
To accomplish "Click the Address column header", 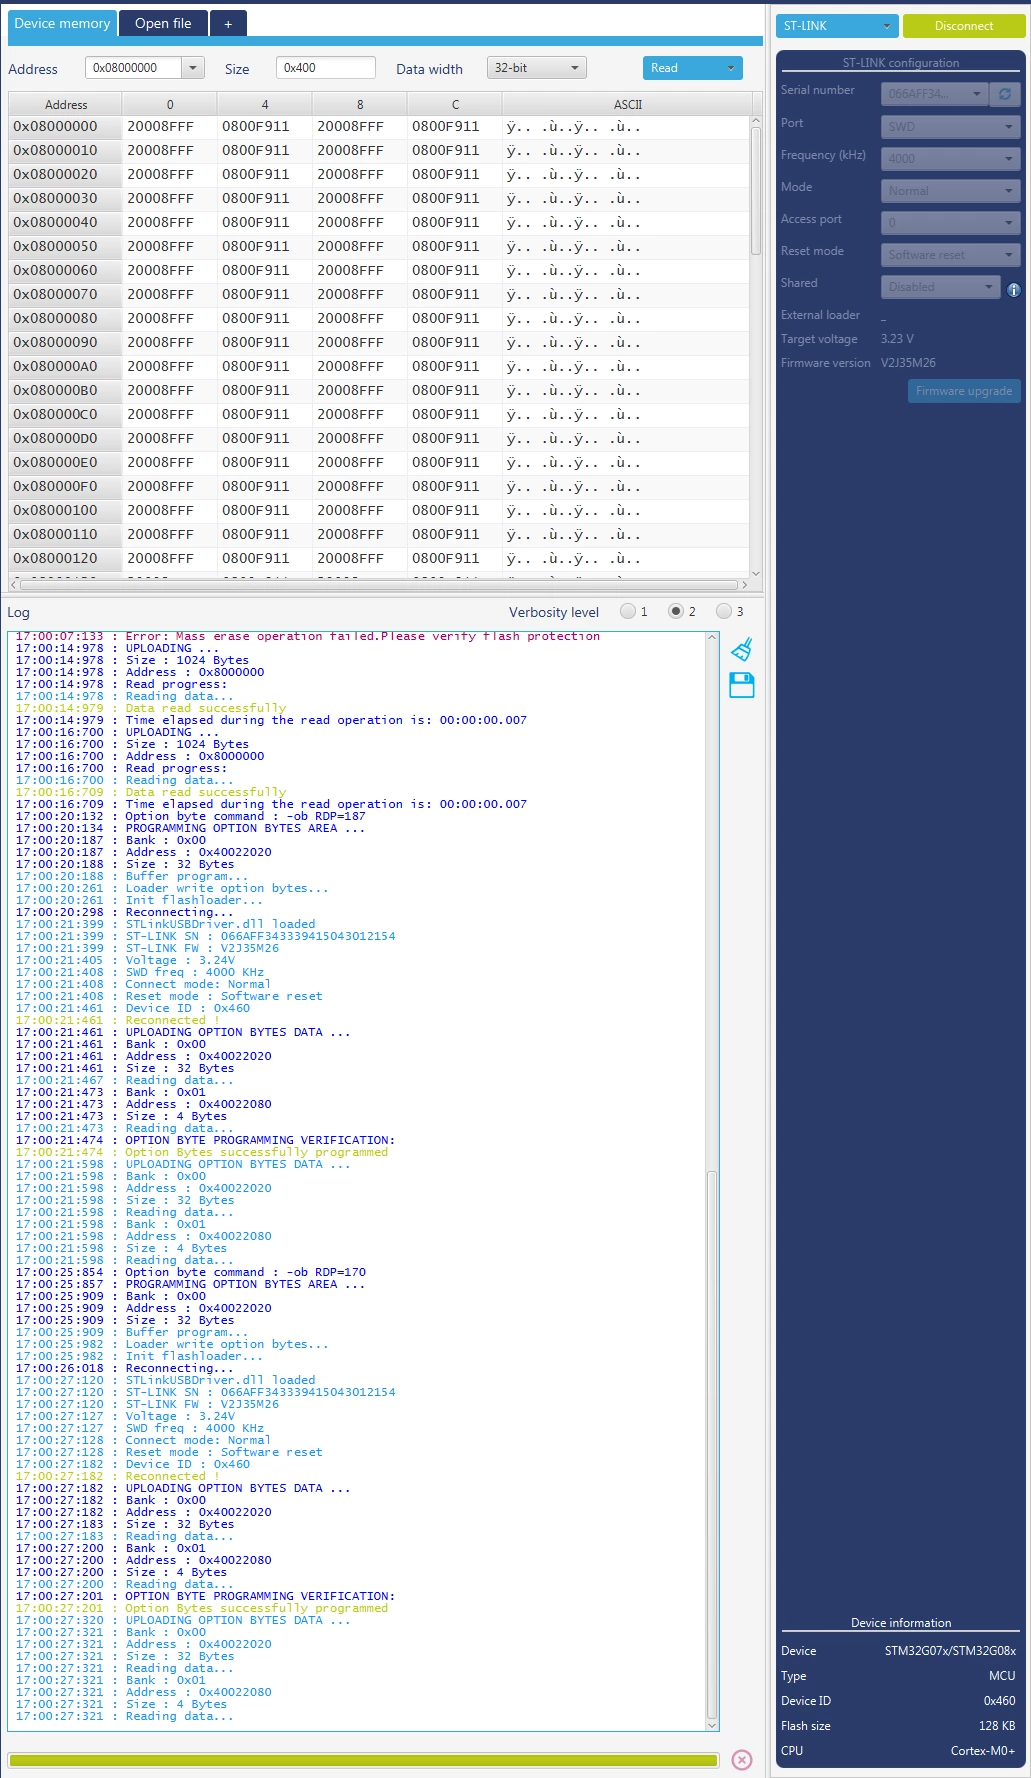I will tap(66, 104).
